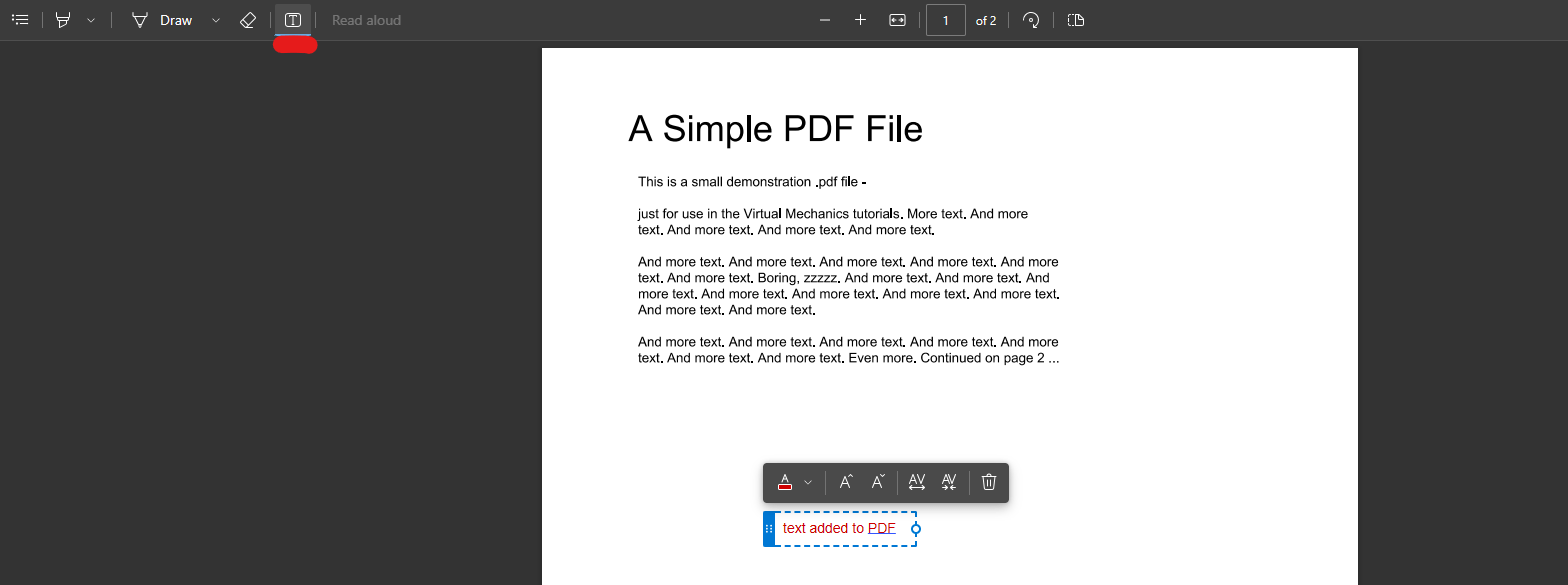Increase text spacing in the text toolbar

click(x=917, y=482)
